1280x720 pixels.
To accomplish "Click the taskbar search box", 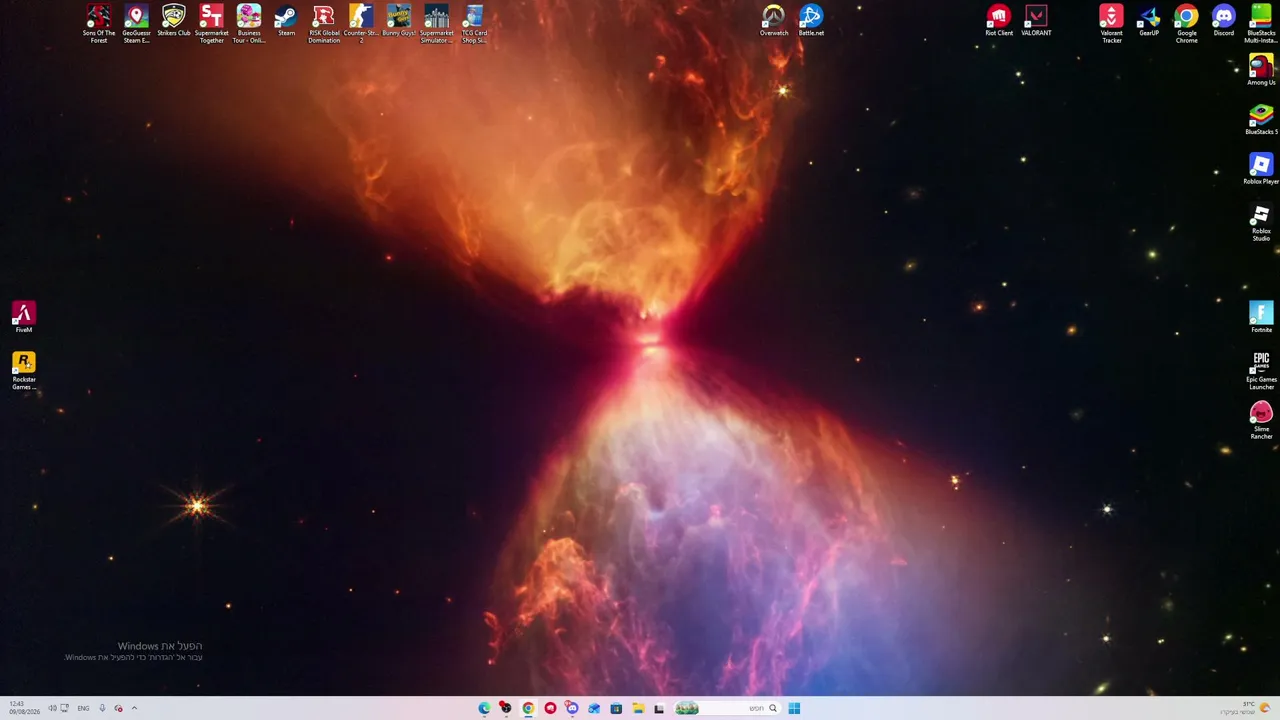I will 728,708.
